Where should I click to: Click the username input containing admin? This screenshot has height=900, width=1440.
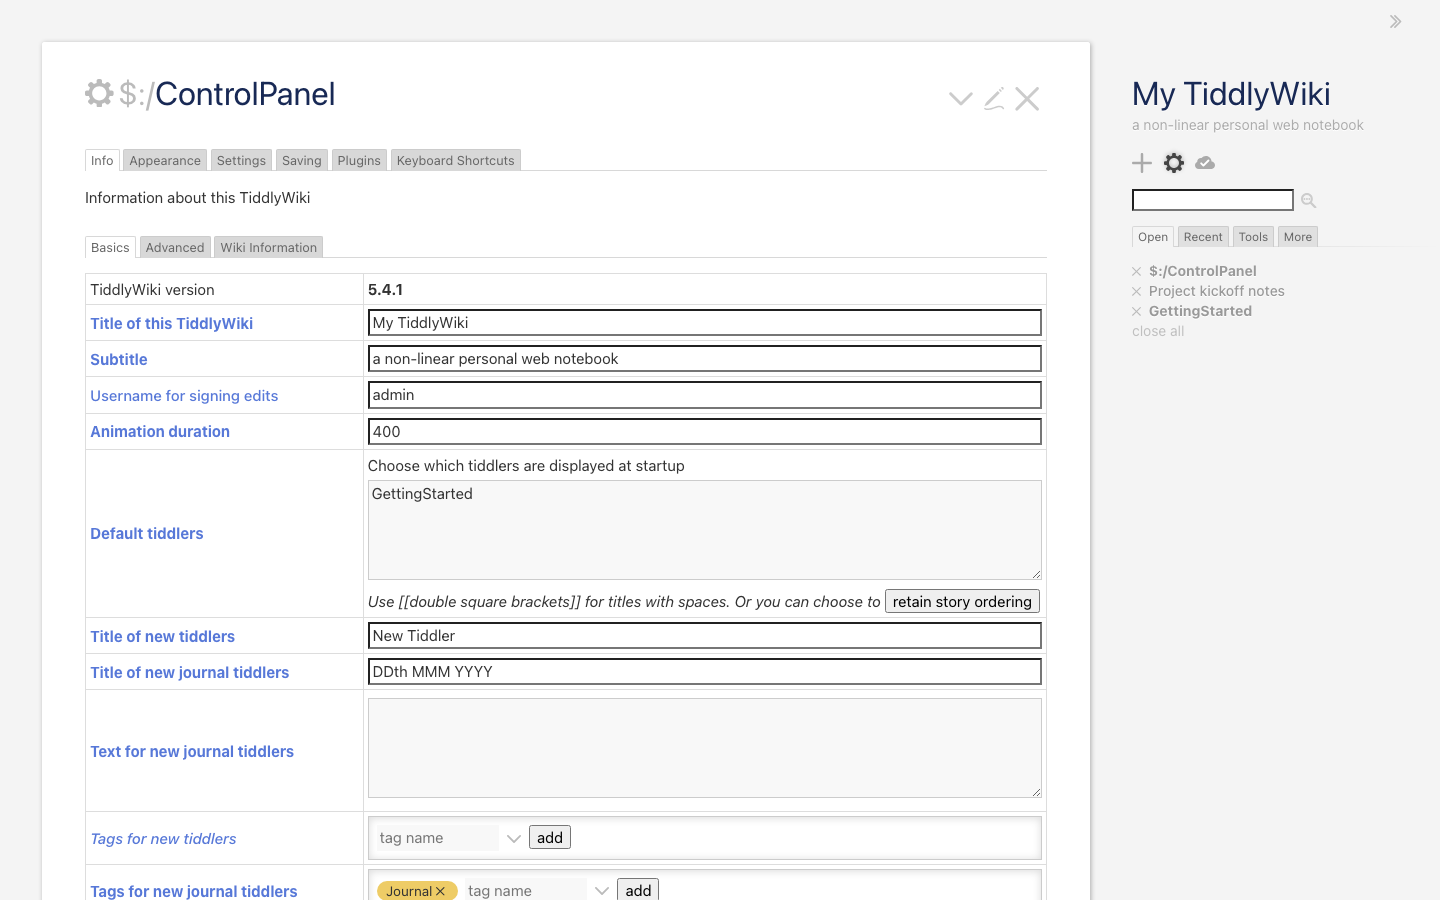coord(705,395)
